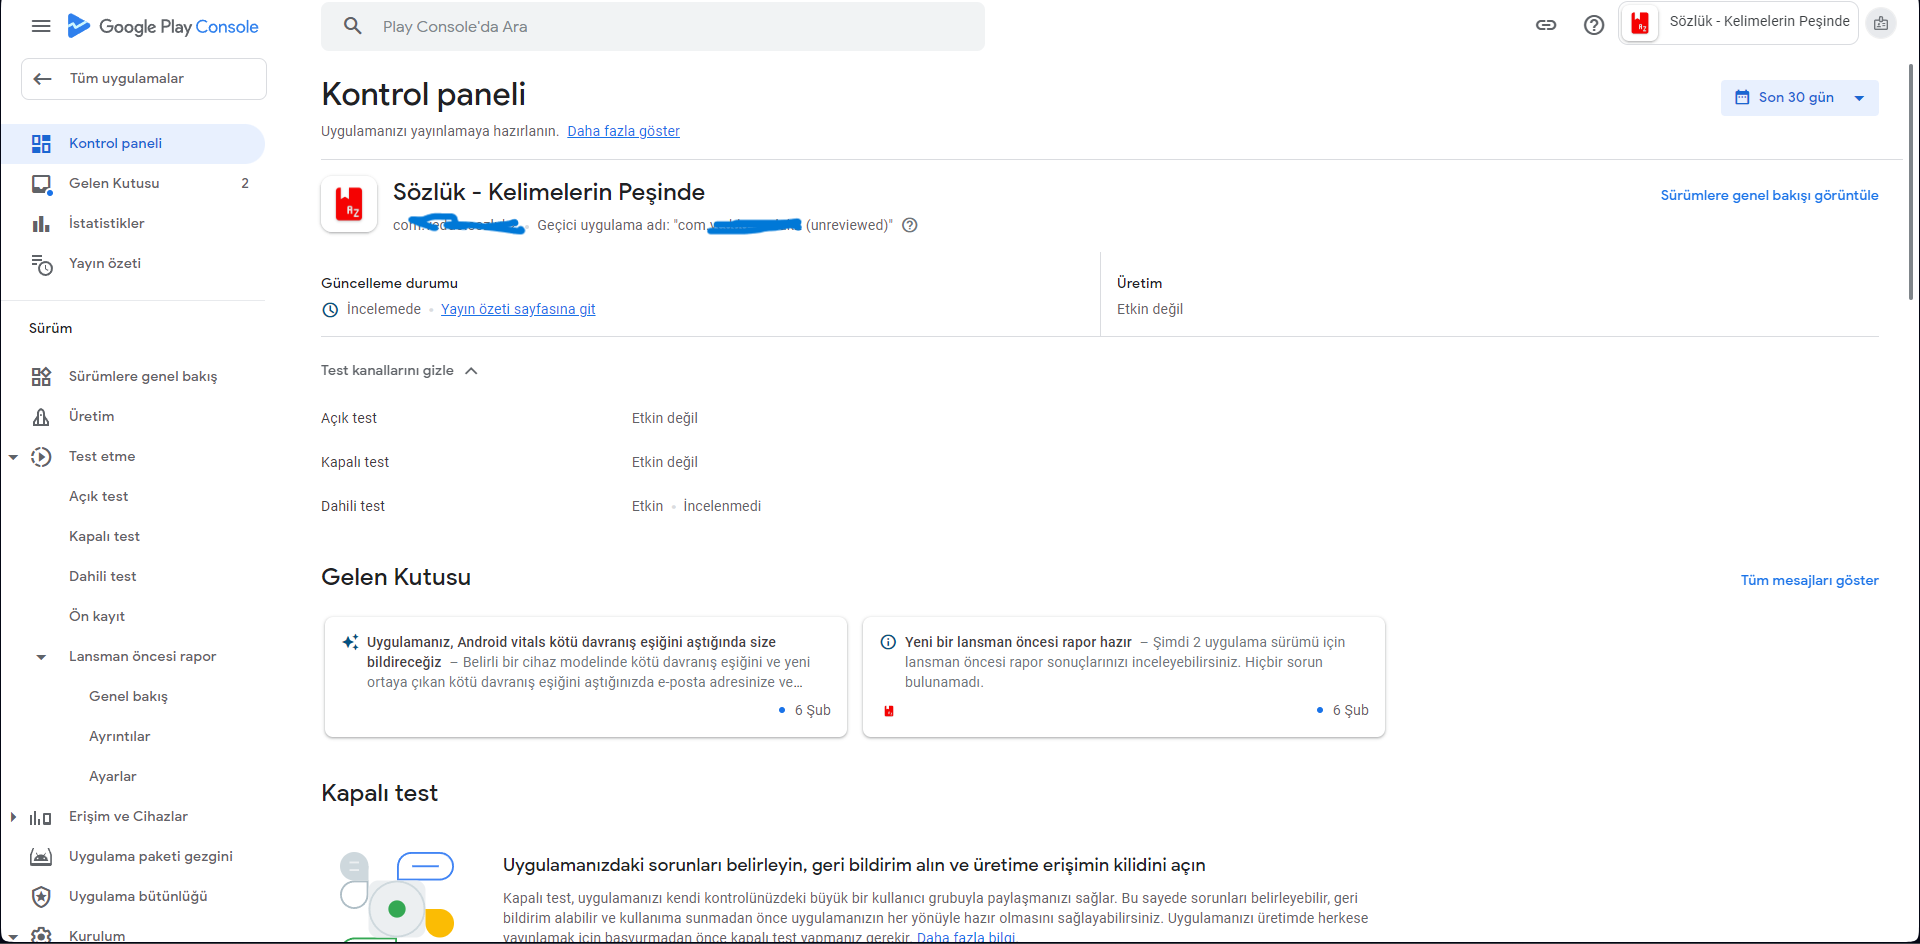This screenshot has width=1920, height=944.
Task: Click the Erişim ve Cihazlar icon
Action: coord(41,817)
